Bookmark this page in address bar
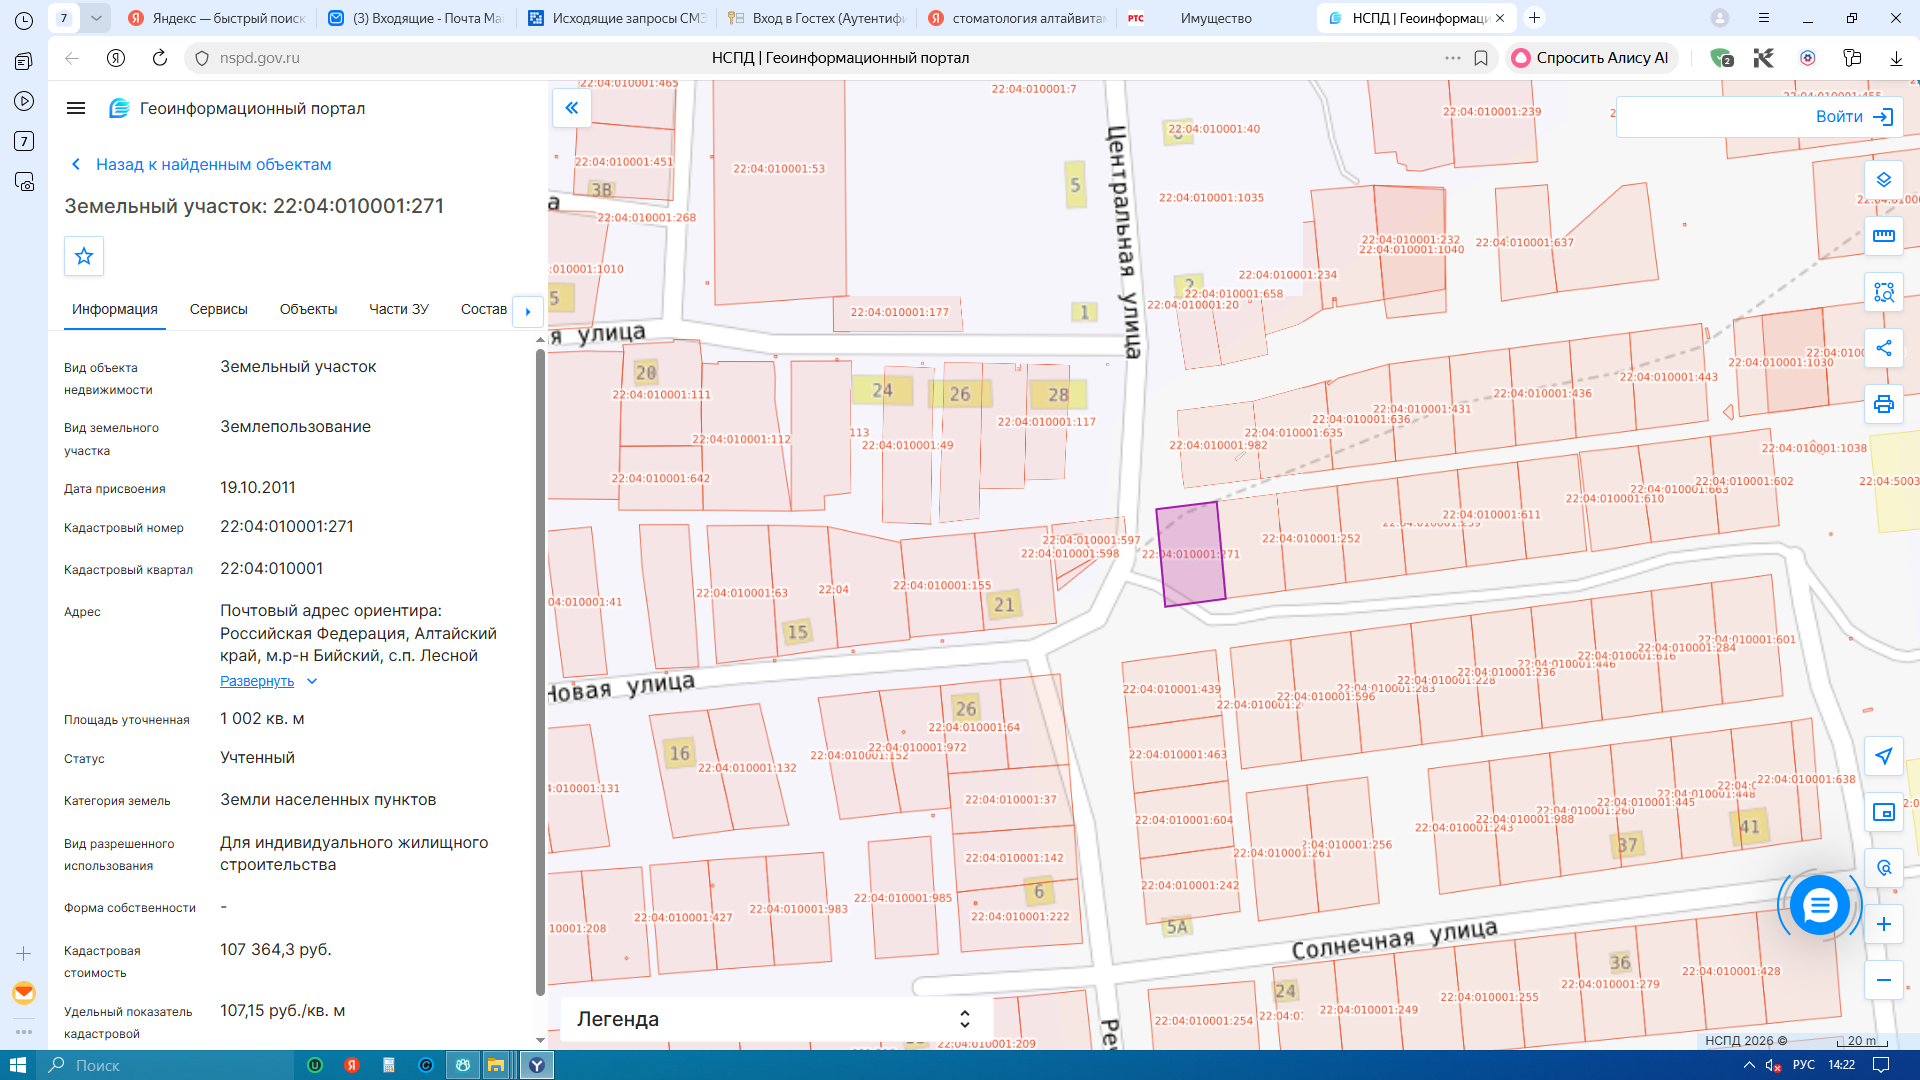 tap(1481, 58)
